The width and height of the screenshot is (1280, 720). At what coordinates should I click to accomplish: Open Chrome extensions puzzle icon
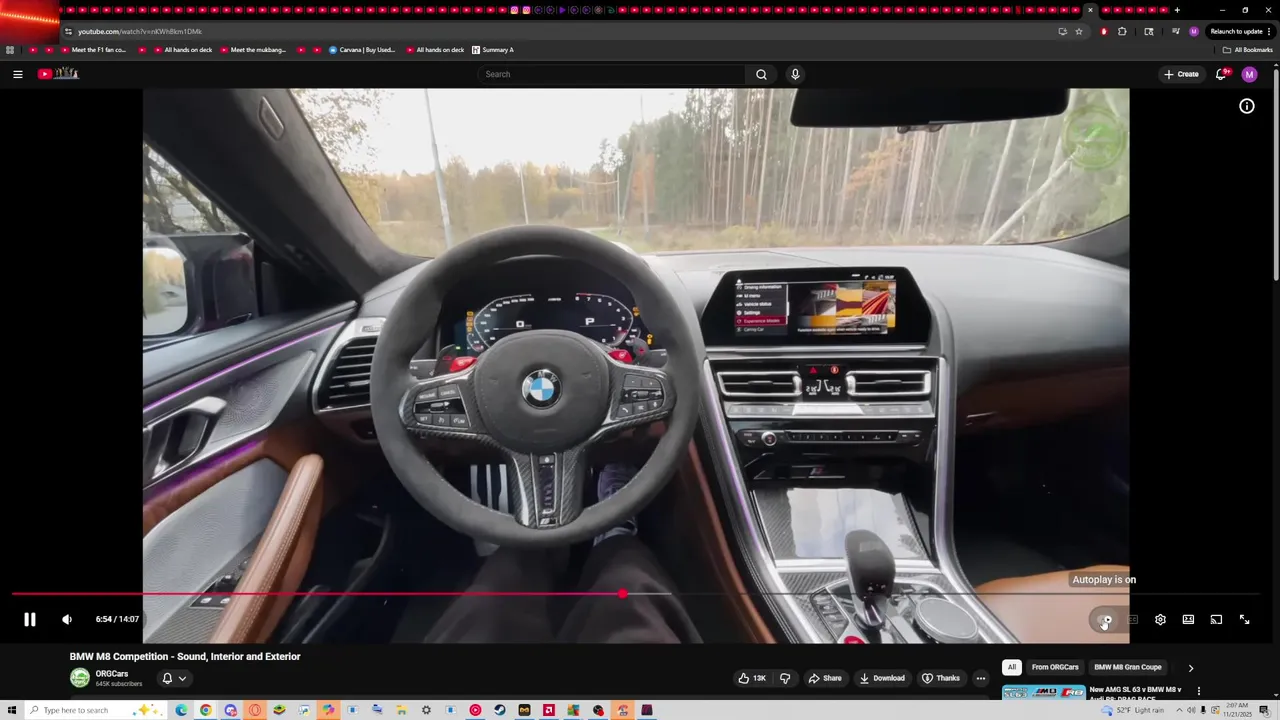click(x=1122, y=31)
